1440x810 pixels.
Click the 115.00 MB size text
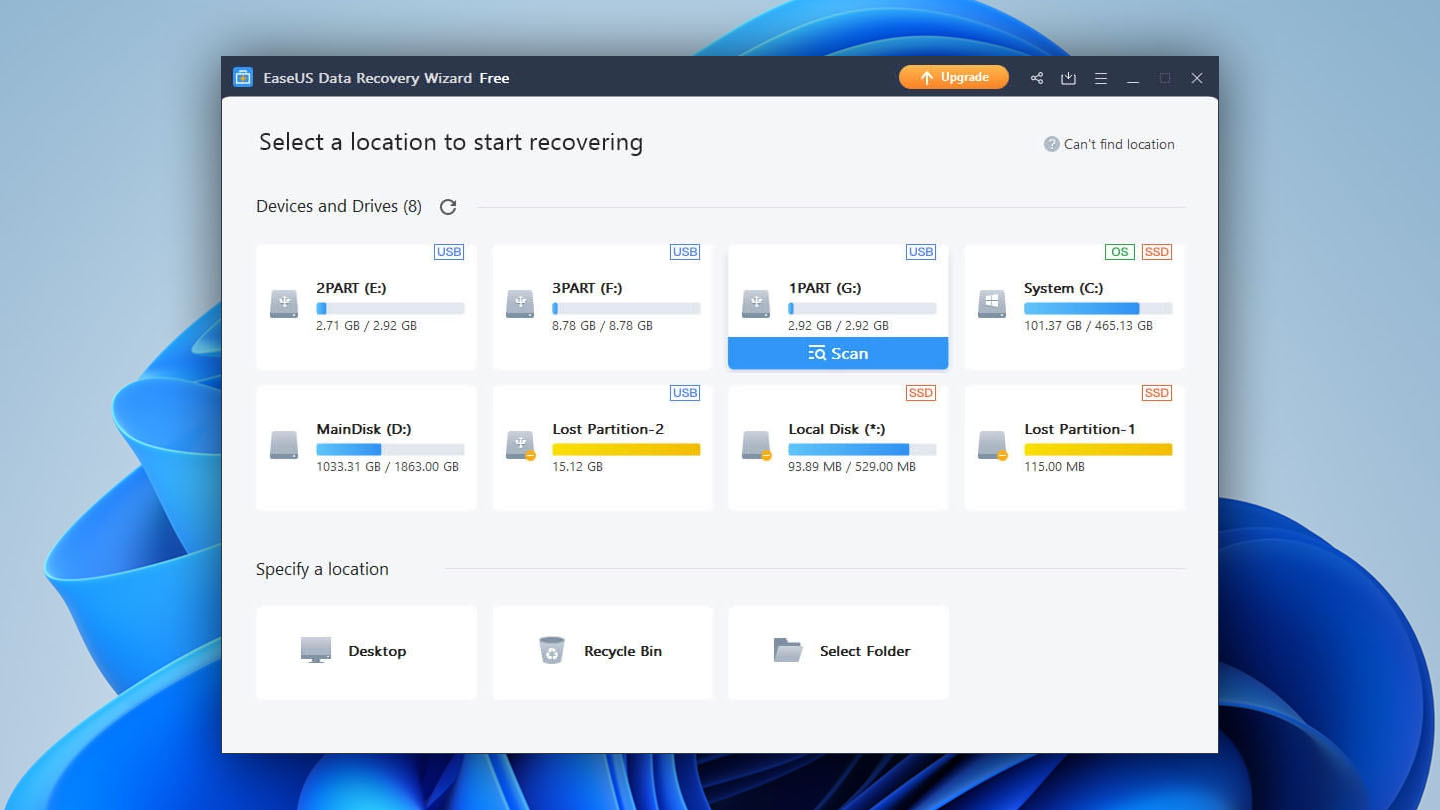click(1054, 467)
